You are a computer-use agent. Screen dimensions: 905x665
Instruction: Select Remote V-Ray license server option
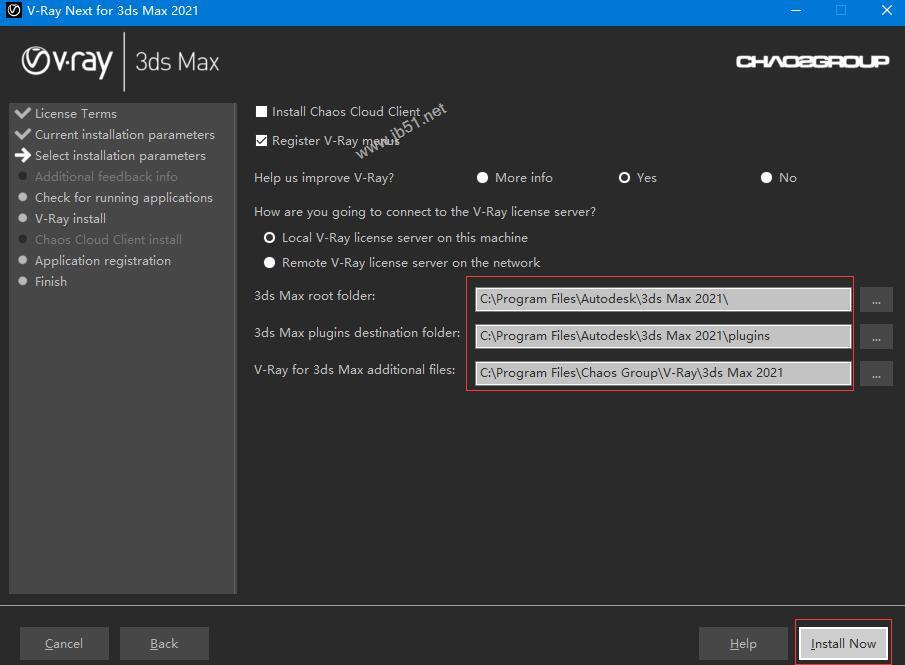269,263
